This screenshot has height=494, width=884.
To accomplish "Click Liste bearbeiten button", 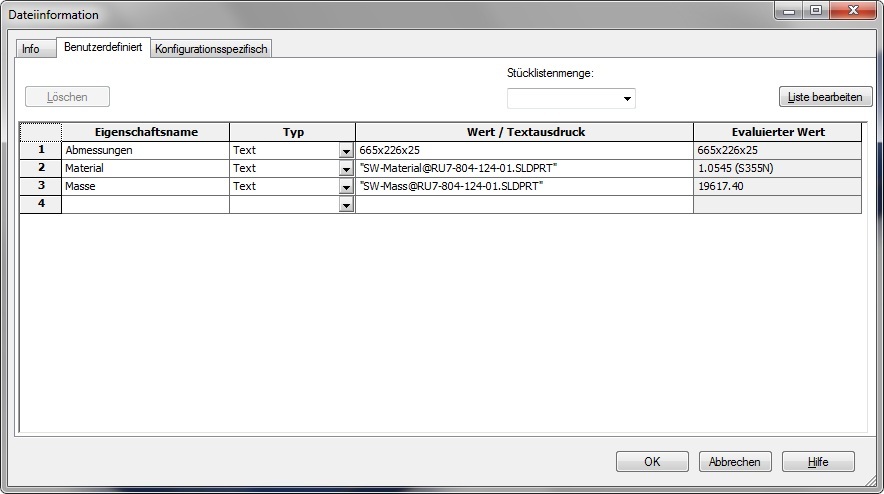I will pyautogui.click(x=825, y=97).
